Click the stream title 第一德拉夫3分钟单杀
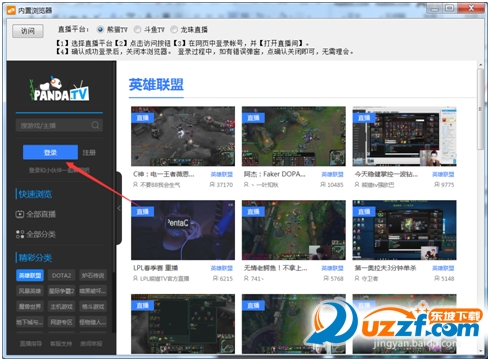The width and height of the screenshot is (490, 361). pyautogui.click(x=385, y=268)
